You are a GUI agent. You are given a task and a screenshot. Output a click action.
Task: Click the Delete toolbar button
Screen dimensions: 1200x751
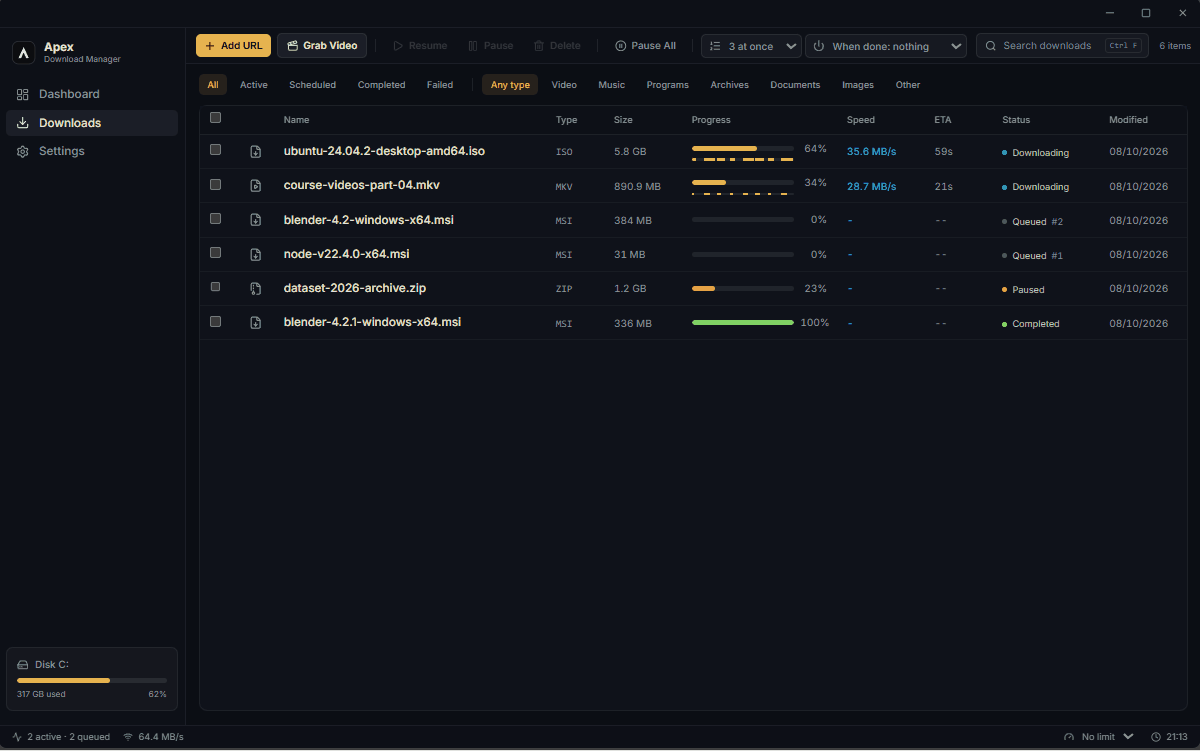click(x=557, y=46)
